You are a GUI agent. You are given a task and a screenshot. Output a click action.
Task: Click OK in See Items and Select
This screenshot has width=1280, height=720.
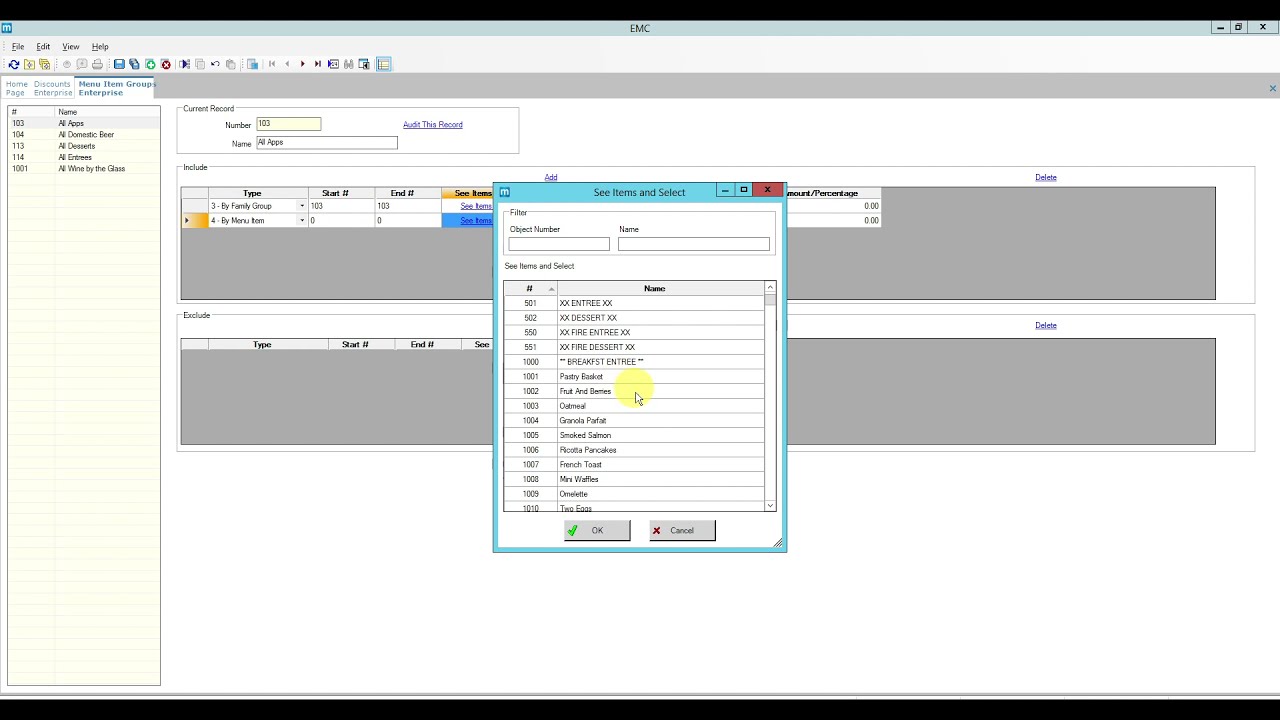coord(597,530)
